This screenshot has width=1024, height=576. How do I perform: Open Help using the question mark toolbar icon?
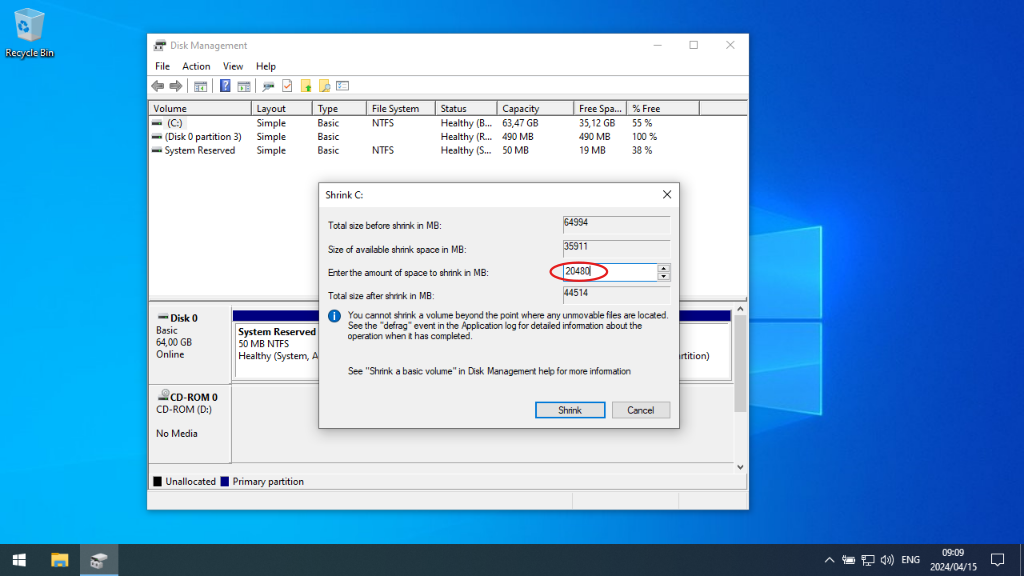[x=226, y=85]
